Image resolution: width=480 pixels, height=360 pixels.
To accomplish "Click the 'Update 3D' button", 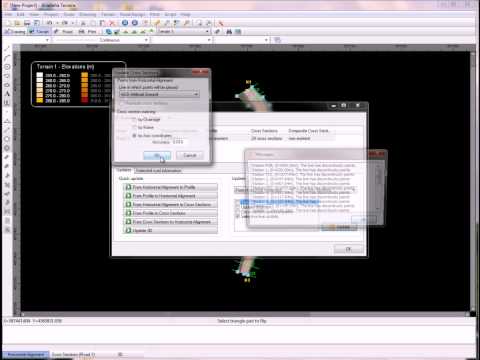I will 170,231.
